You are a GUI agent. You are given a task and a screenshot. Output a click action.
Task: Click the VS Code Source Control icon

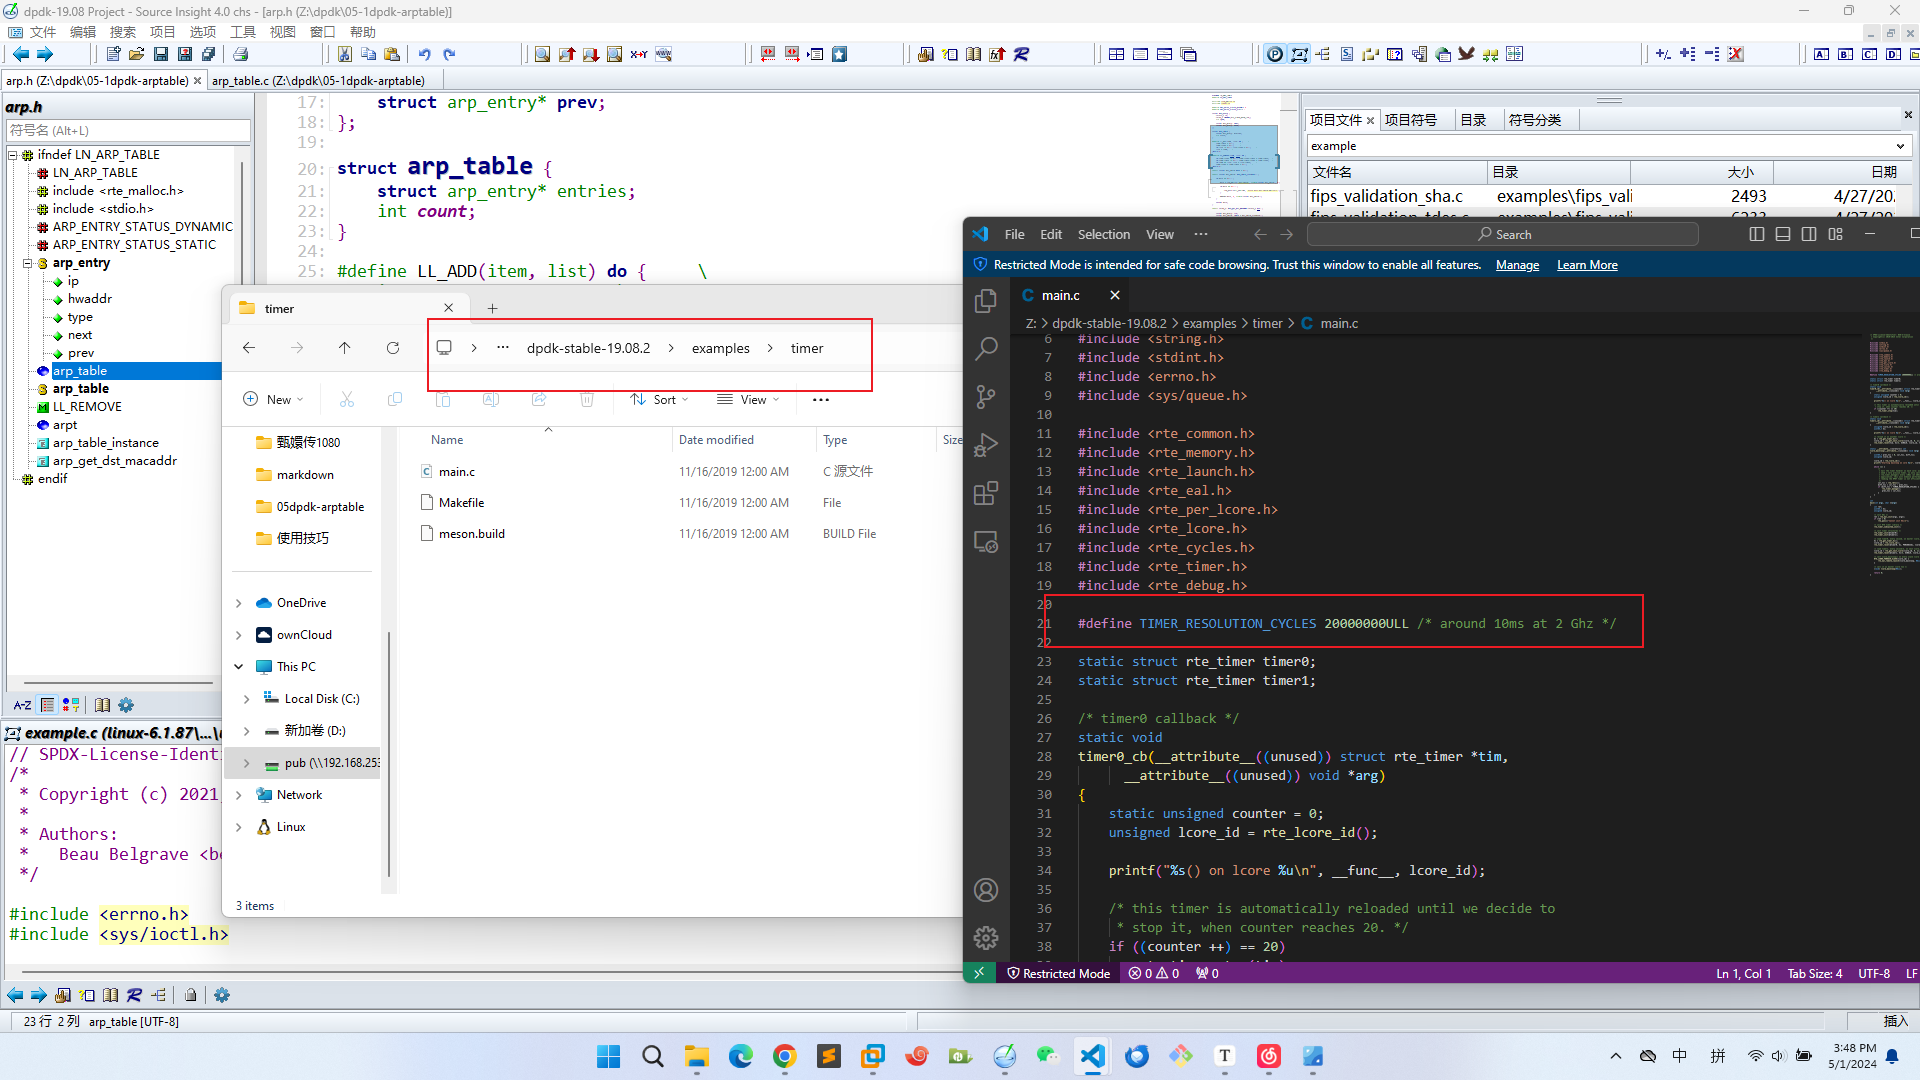(985, 396)
